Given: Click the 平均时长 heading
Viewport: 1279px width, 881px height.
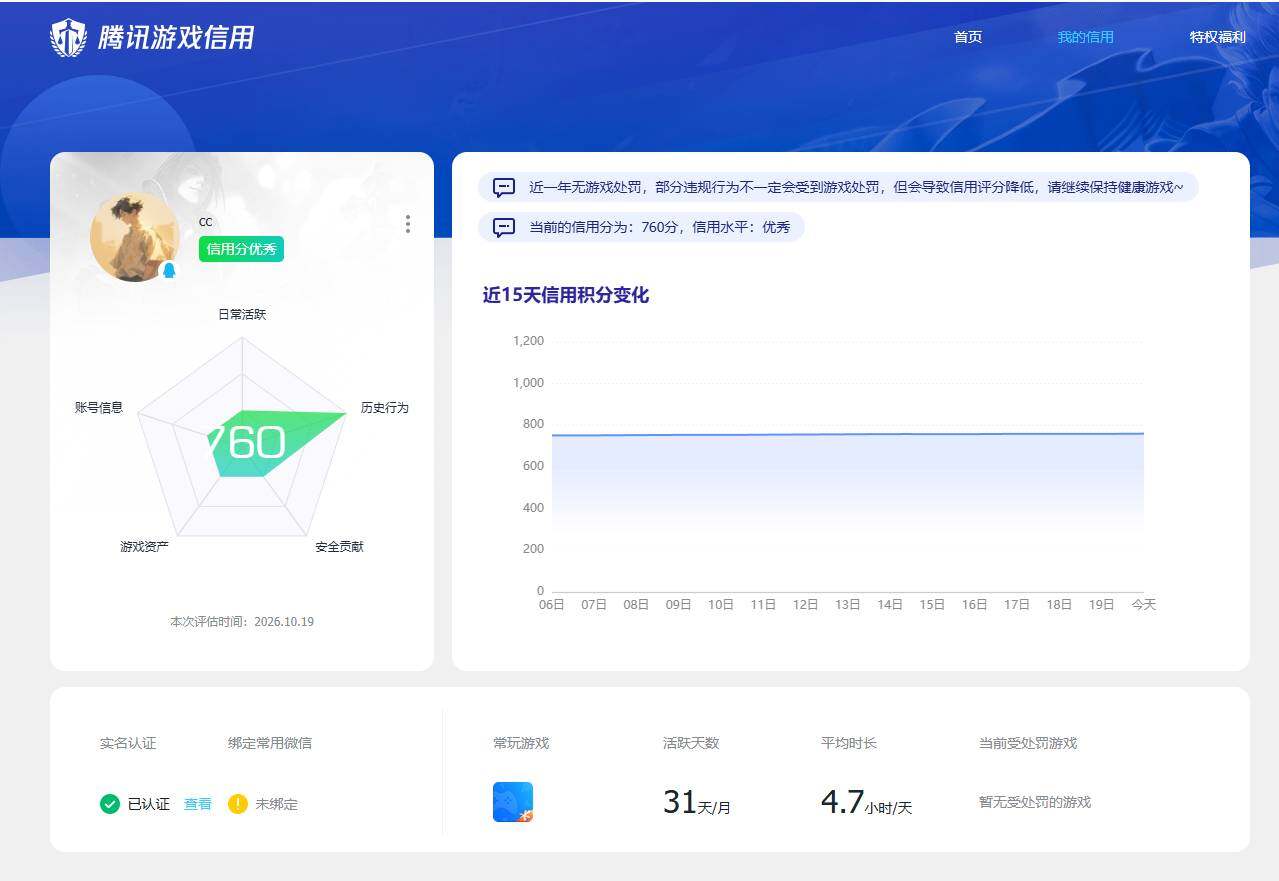Looking at the screenshot, I should [x=849, y=743].
